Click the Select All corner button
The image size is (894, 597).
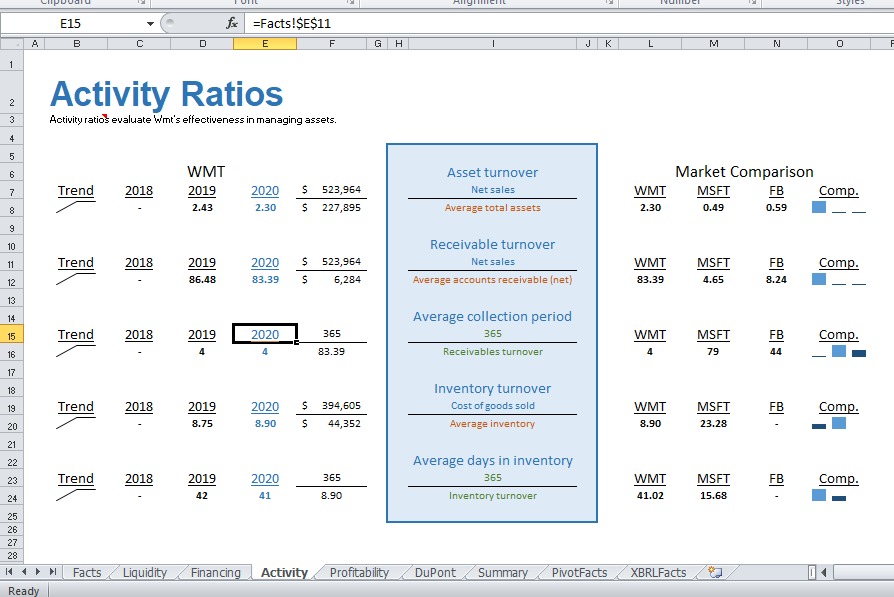[11, 43]
